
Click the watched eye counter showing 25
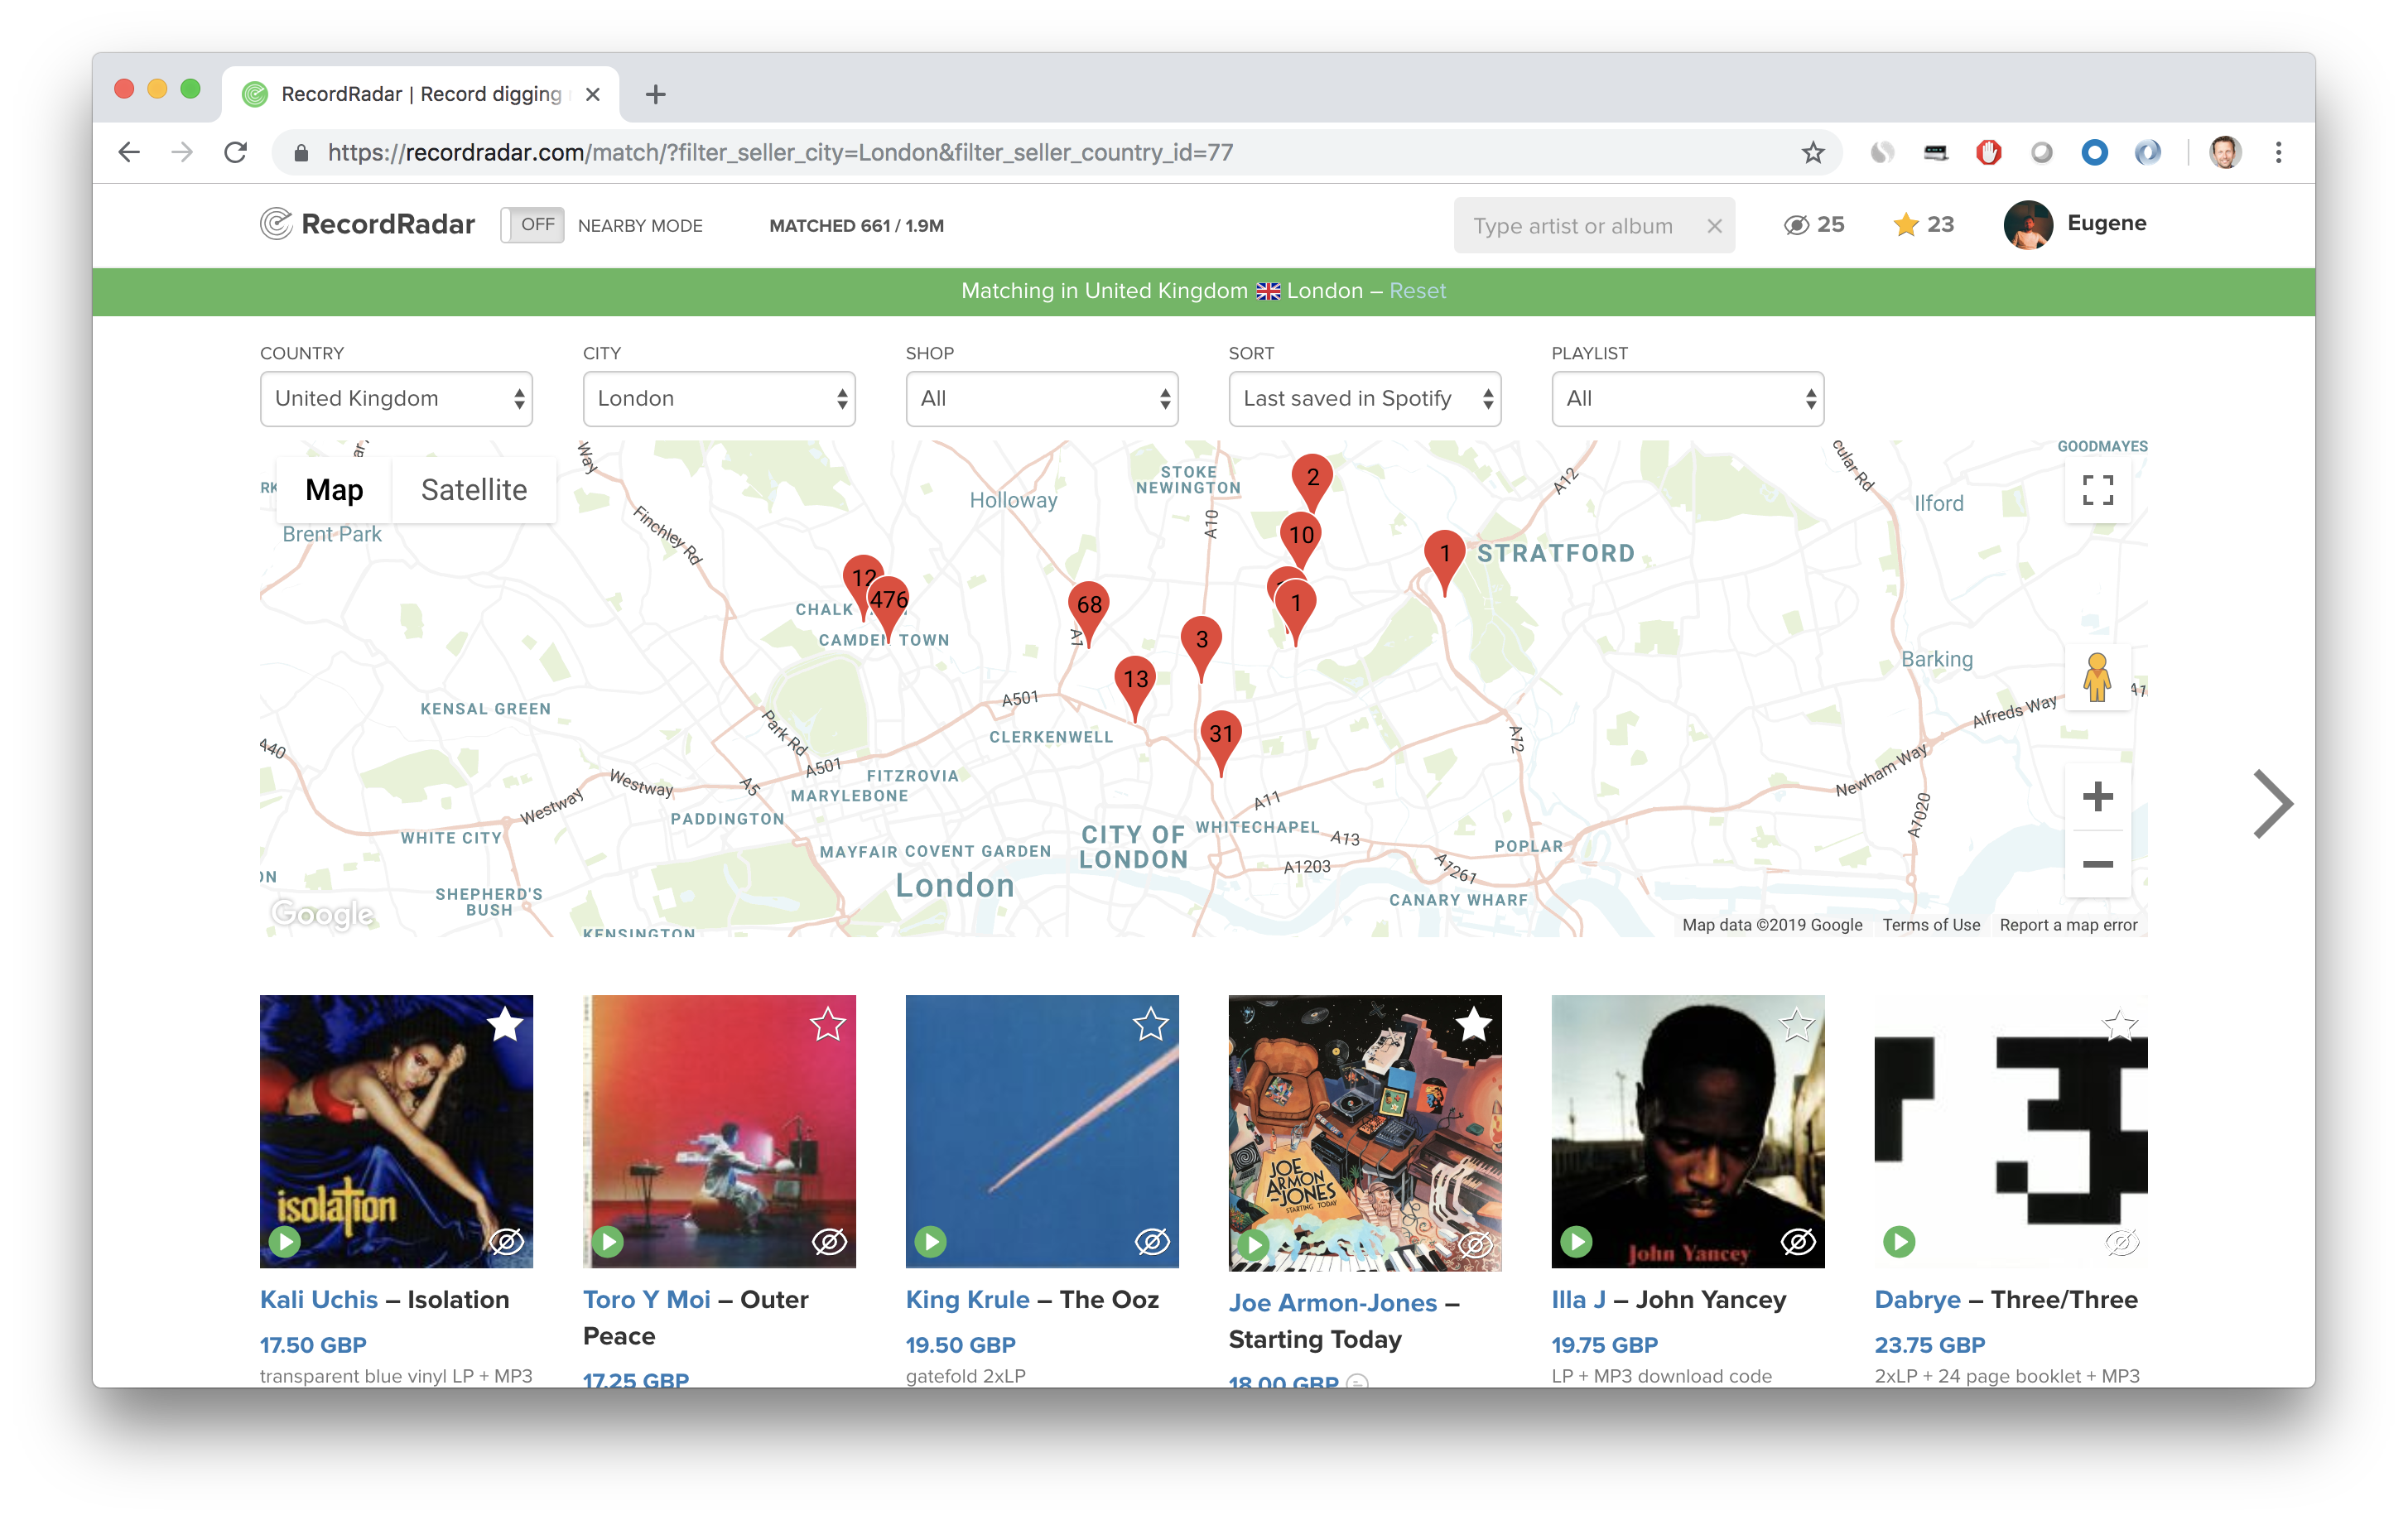1813,224
